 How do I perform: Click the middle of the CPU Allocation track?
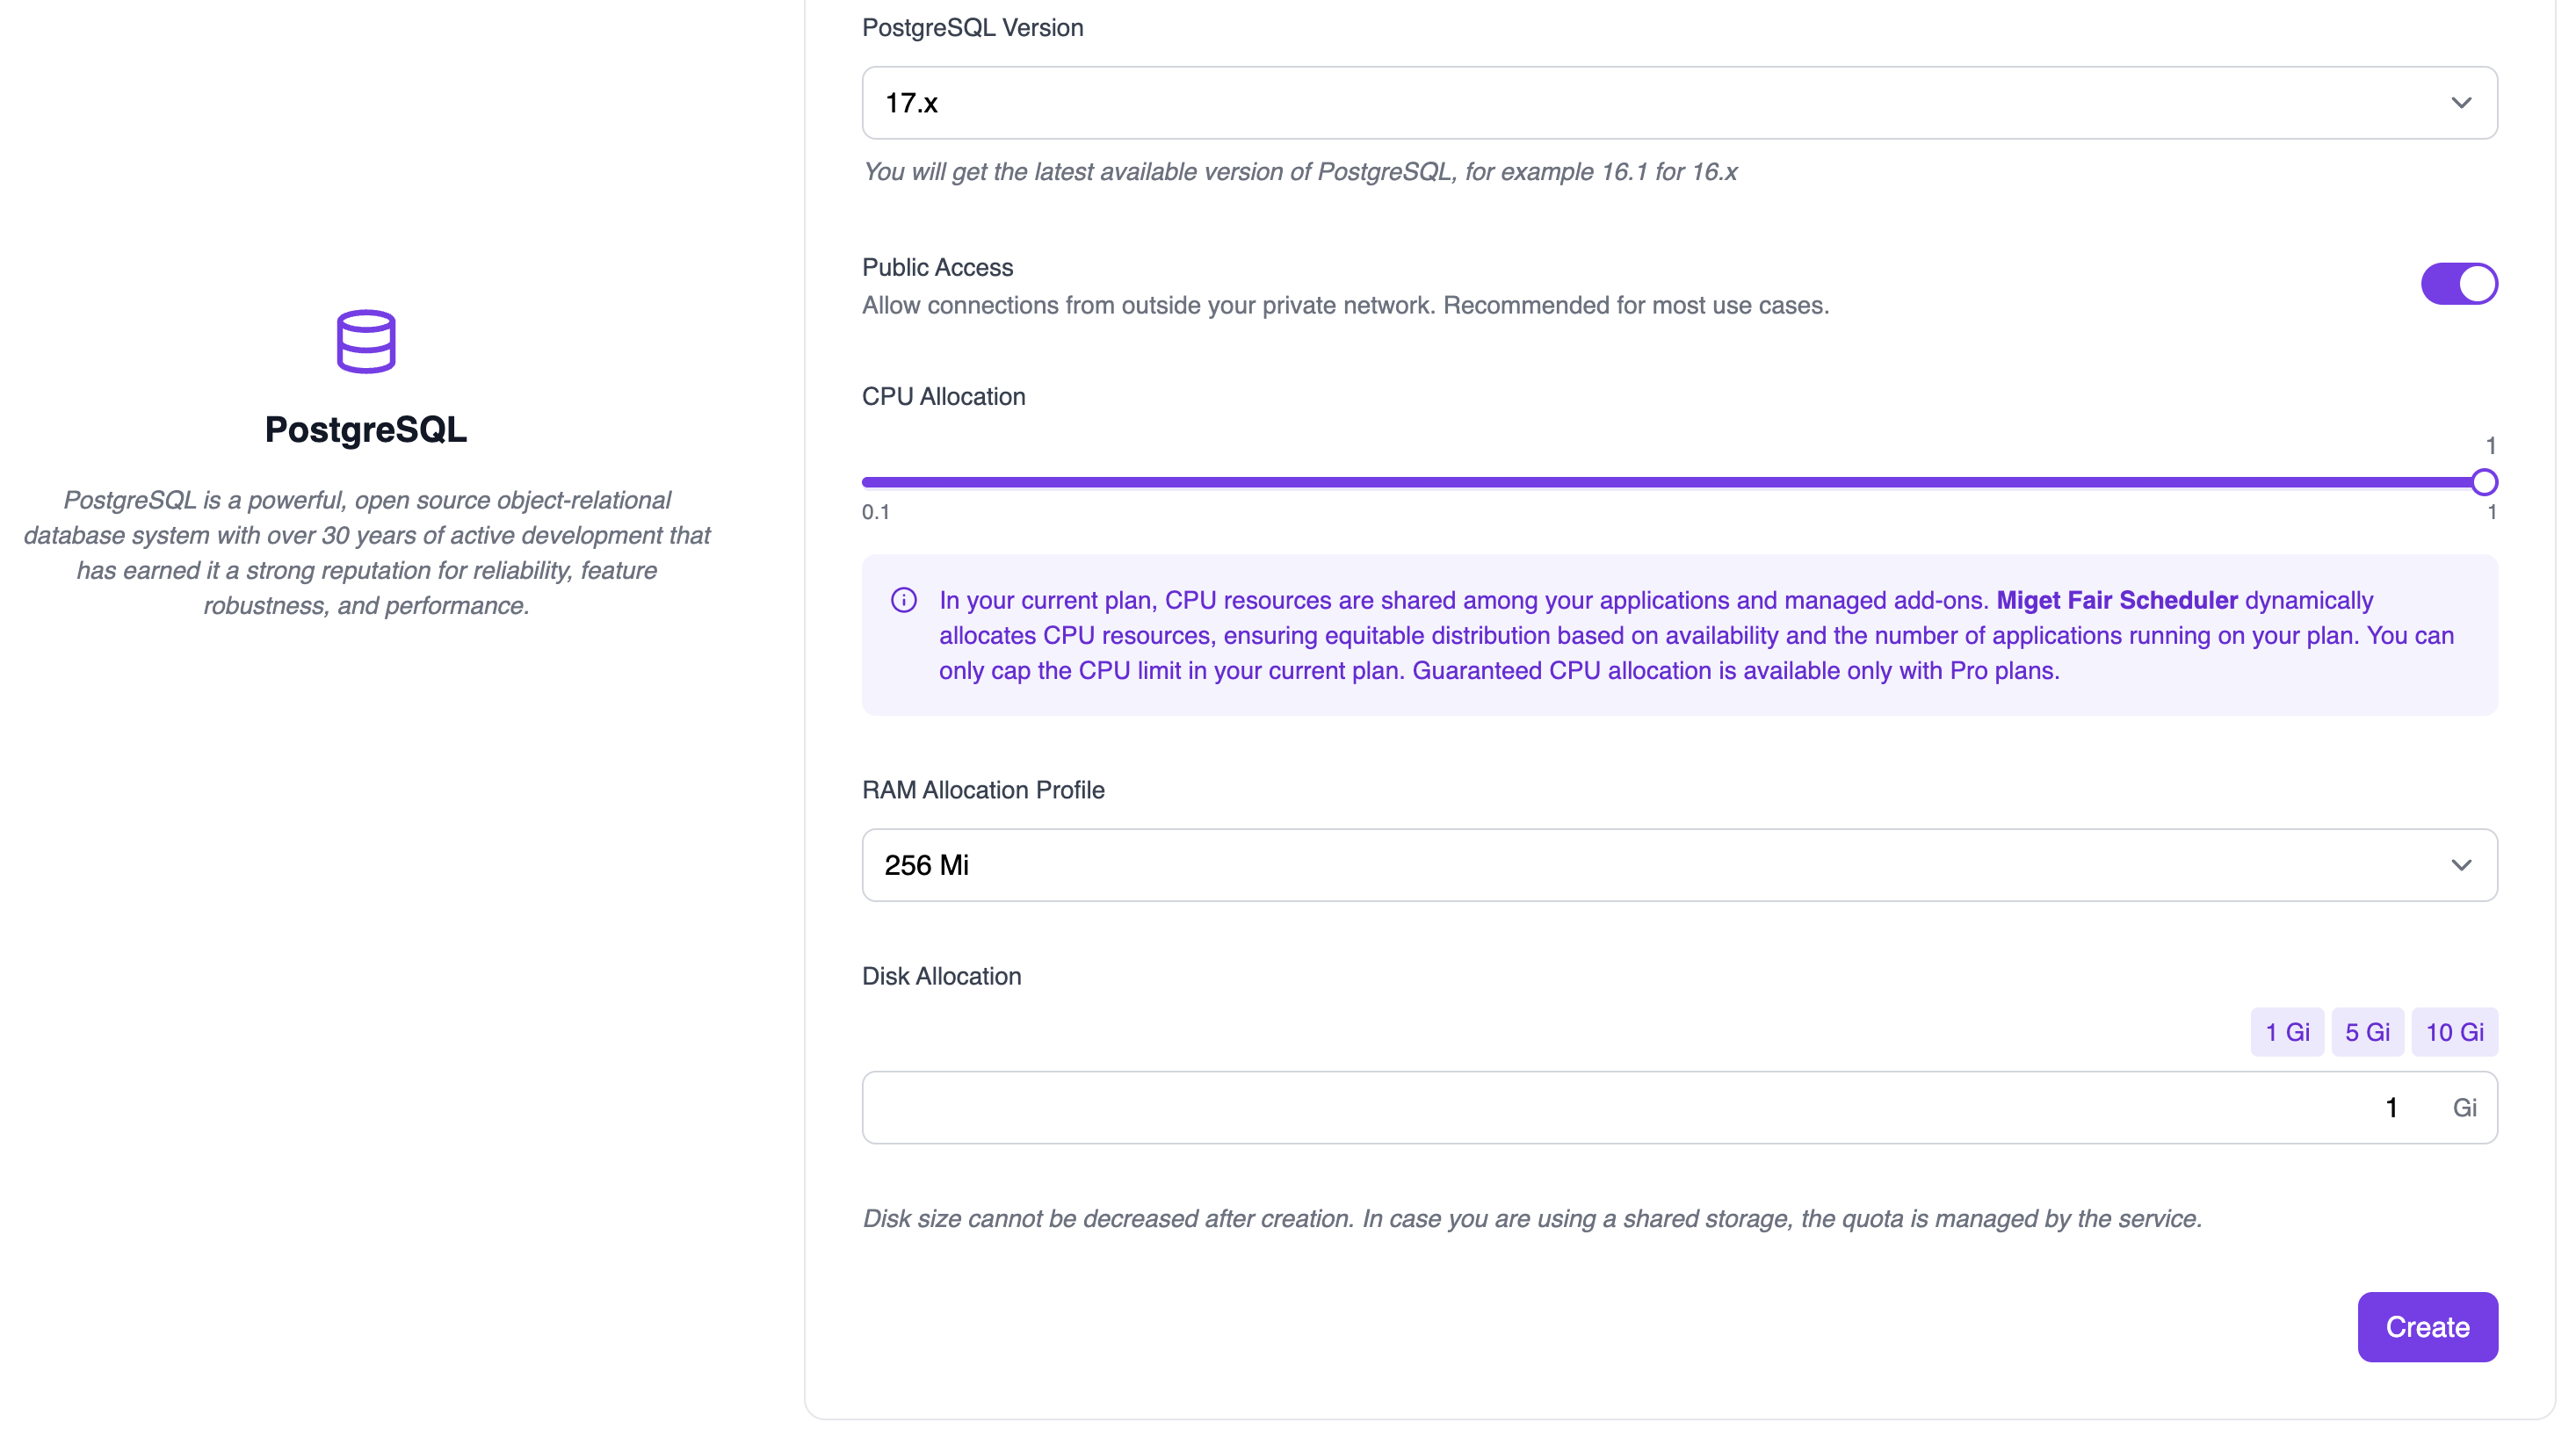tap(1672, 482)
